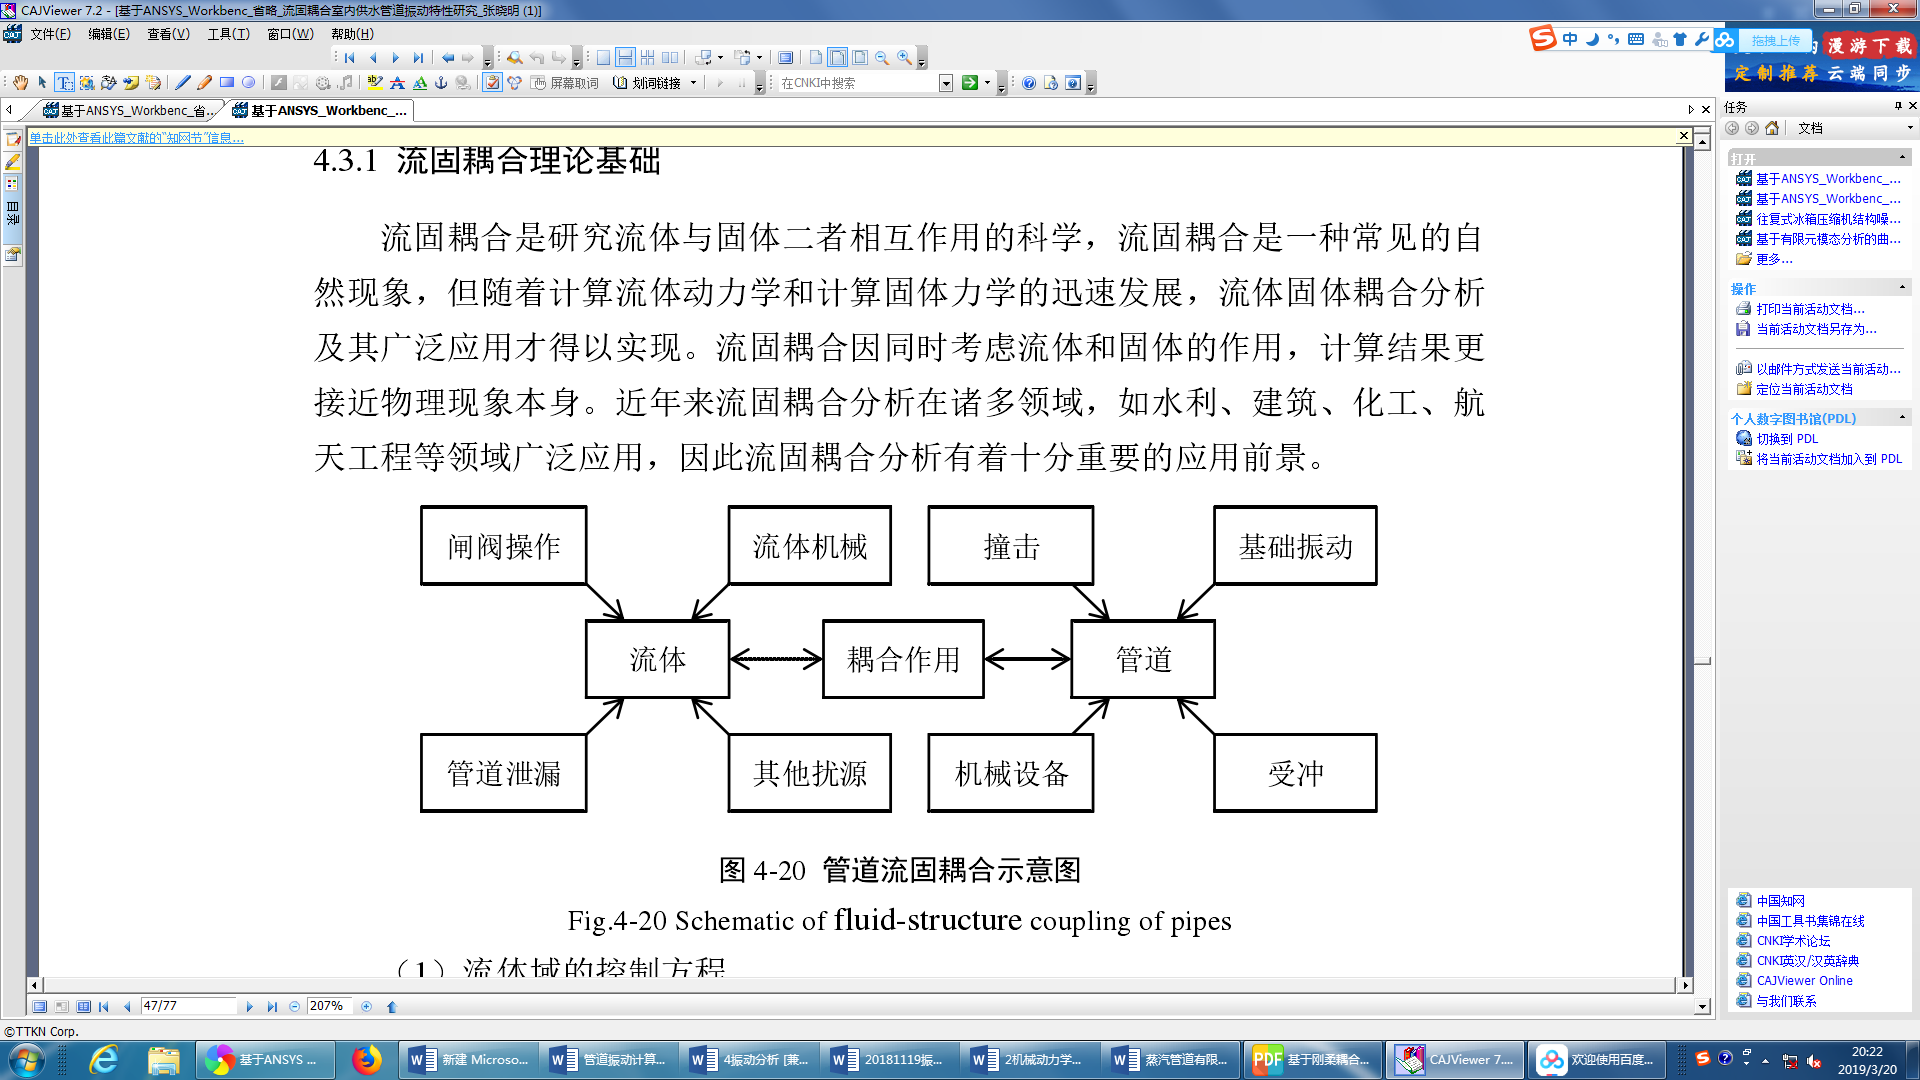1920x1080 pixels.
Task: Click the zoom out magnifier icon
Action: coord(882,58)
